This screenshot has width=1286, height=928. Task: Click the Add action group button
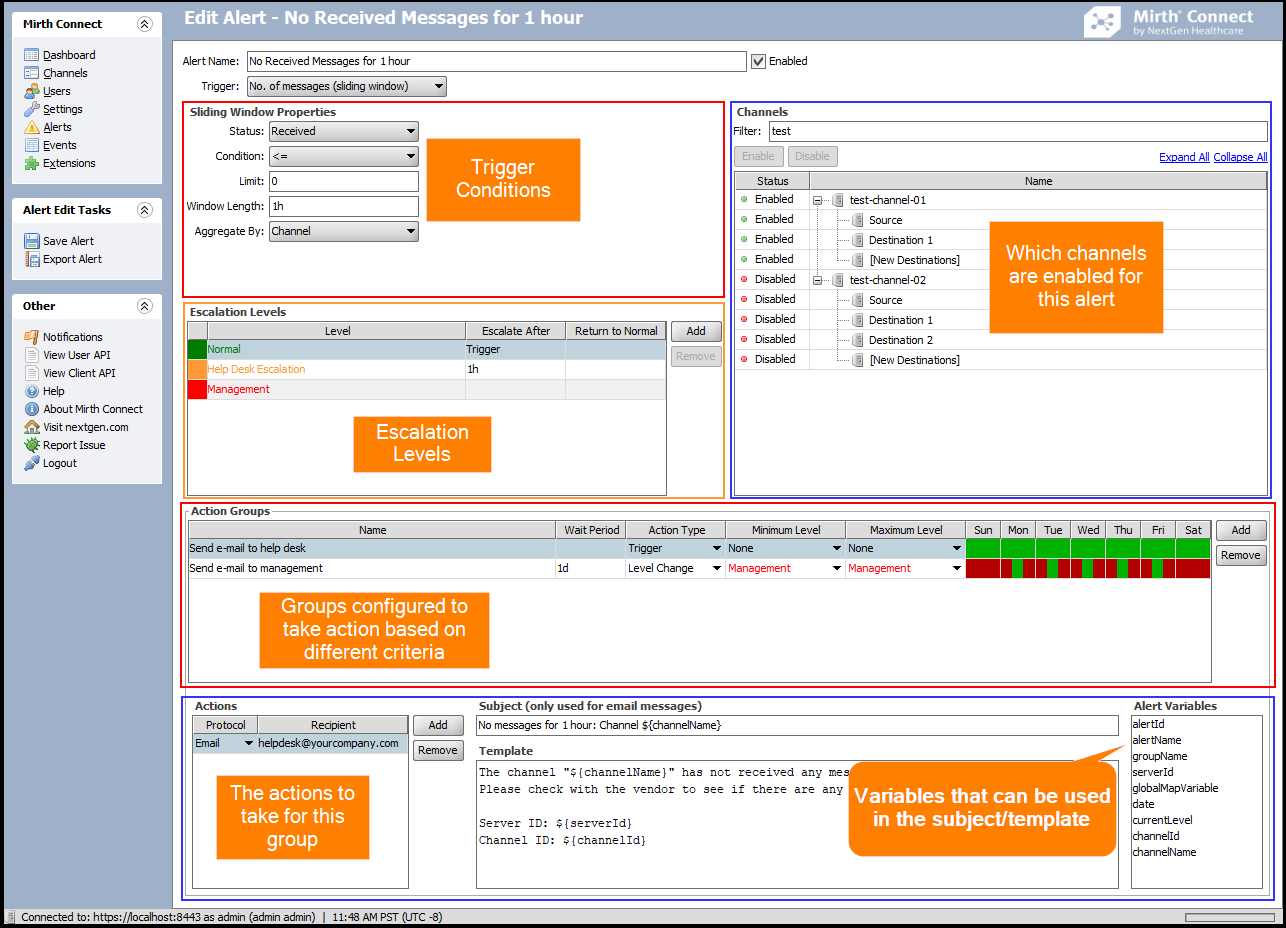pyautogui.click(x=1241, y=531)
